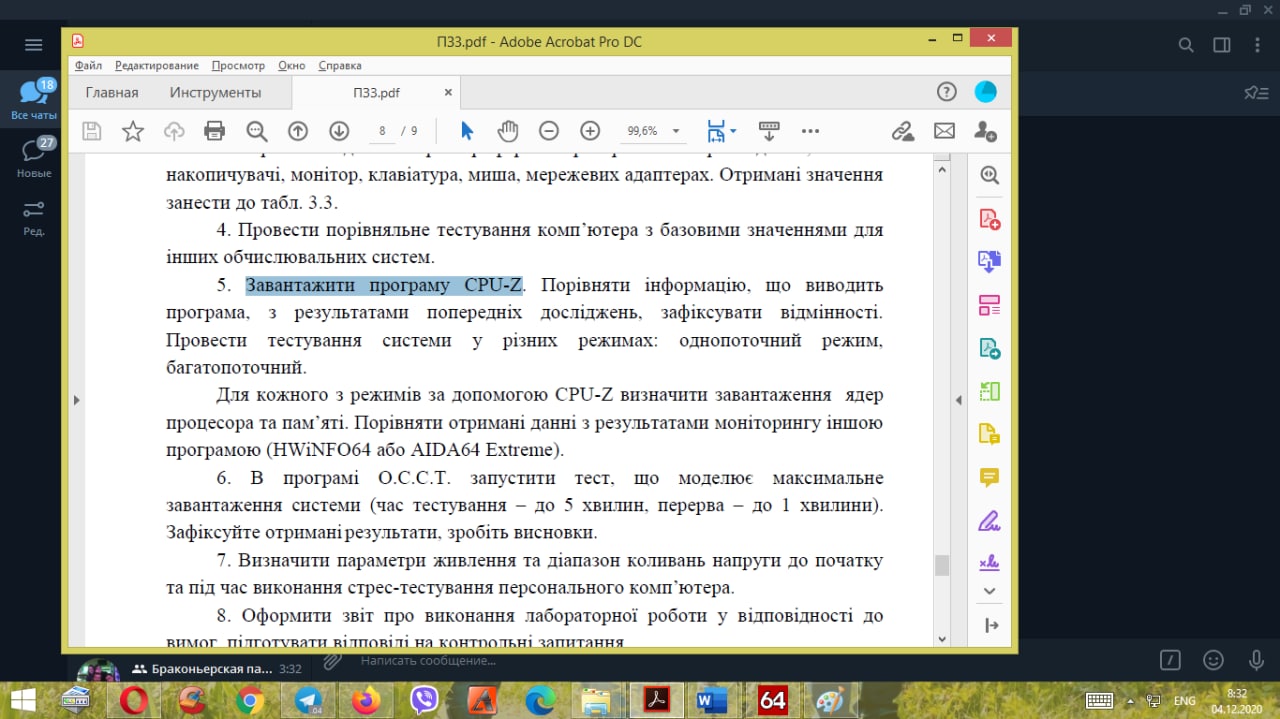The height and width of the screenshot is (719, 1280).
Task: Select the arrow Selection tool
Action: coord(466,131)
